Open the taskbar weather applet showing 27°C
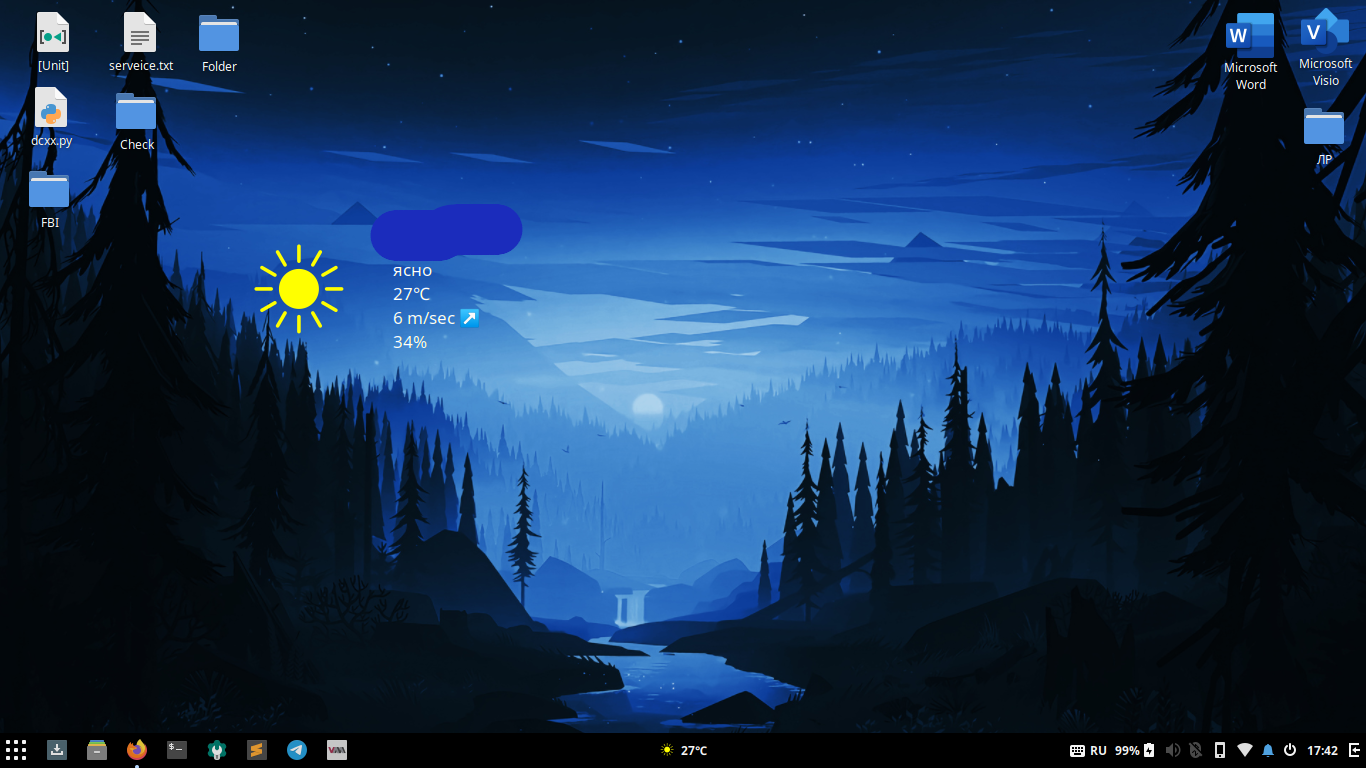Viewport: 1366px width, 768px height. coord(684,750)
